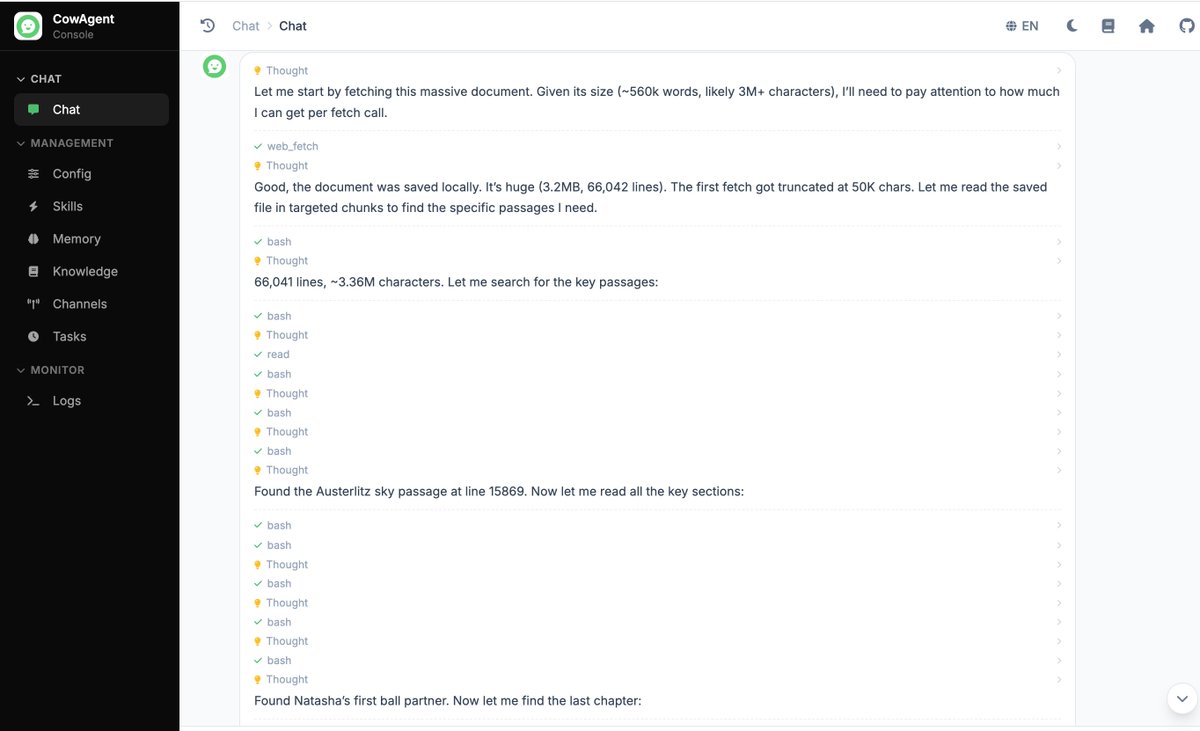Open the Tasks page
Viewport: 1200px width, 731px height.
(91, 337)
